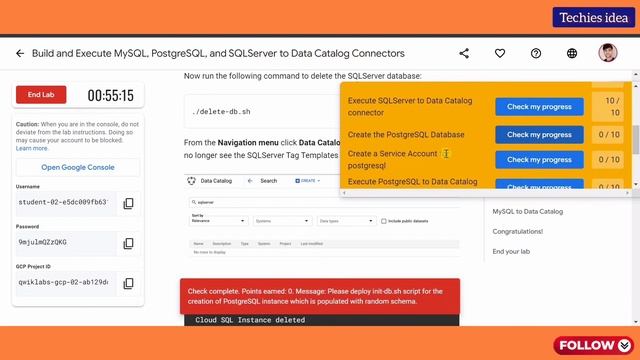
Task: Click page vertical scrollbar thumb
Action: pyautogui.click(x=636, y=140)
